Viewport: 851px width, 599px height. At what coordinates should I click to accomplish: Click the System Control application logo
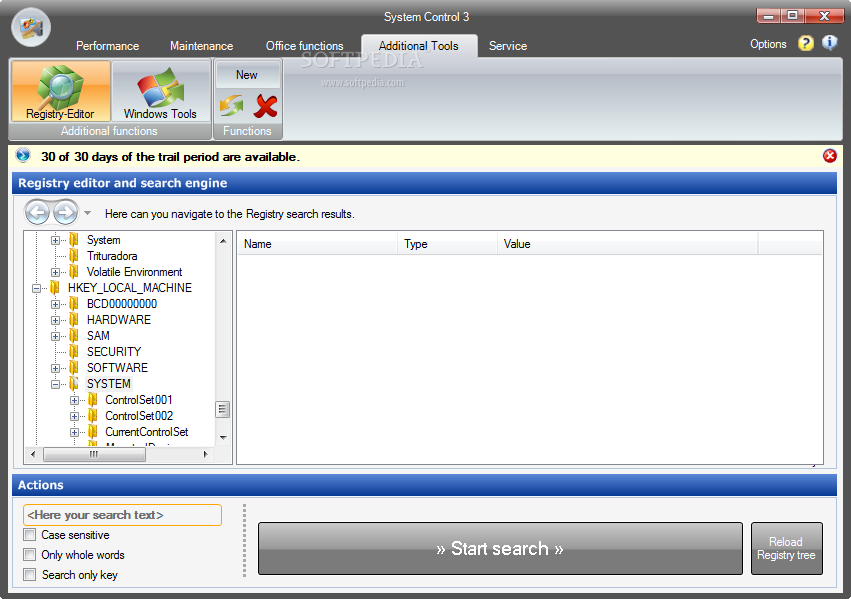point(31,27)
